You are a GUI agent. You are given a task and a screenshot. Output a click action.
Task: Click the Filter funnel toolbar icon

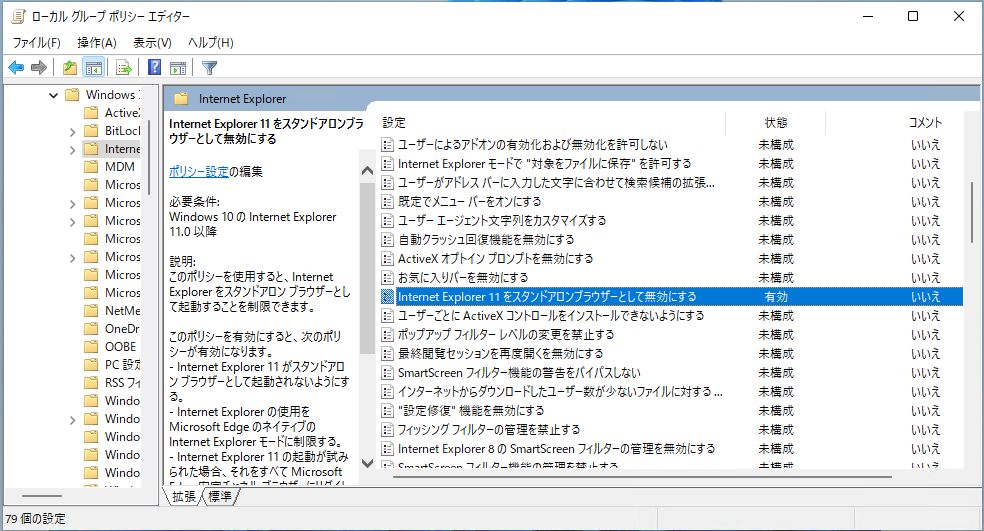click(x=210, y=68)
